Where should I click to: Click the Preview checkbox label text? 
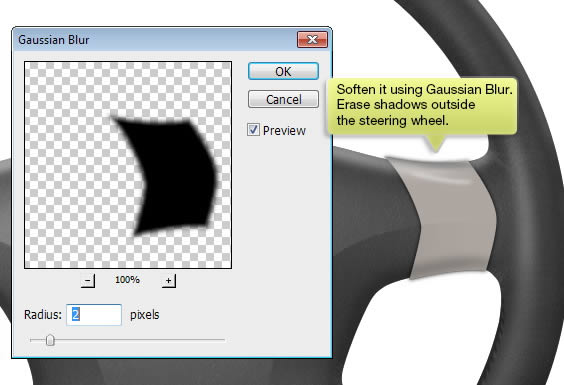tap(284, 130)
